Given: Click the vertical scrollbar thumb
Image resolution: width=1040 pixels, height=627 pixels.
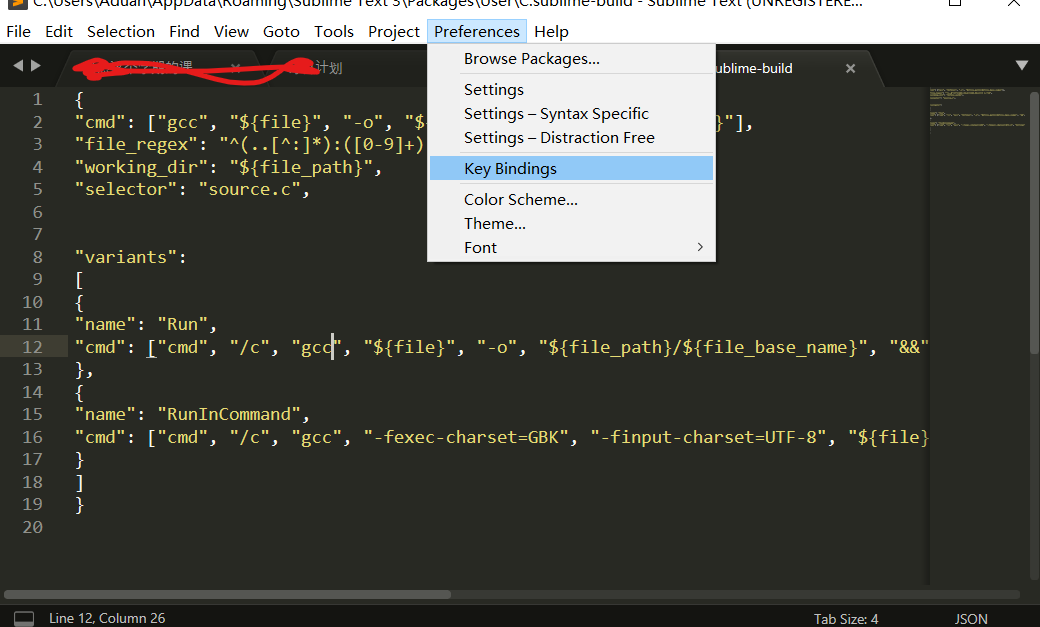Looking at the screenshot, I should (1034, 222).
